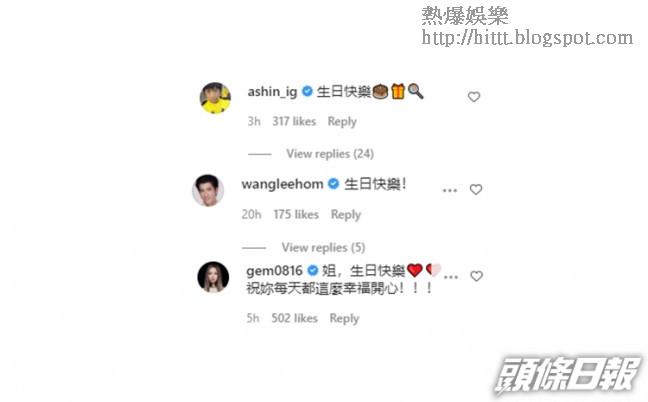Open more options on gem0816's comment
This screenshot has width=648, height=402.
click(450, 277)
